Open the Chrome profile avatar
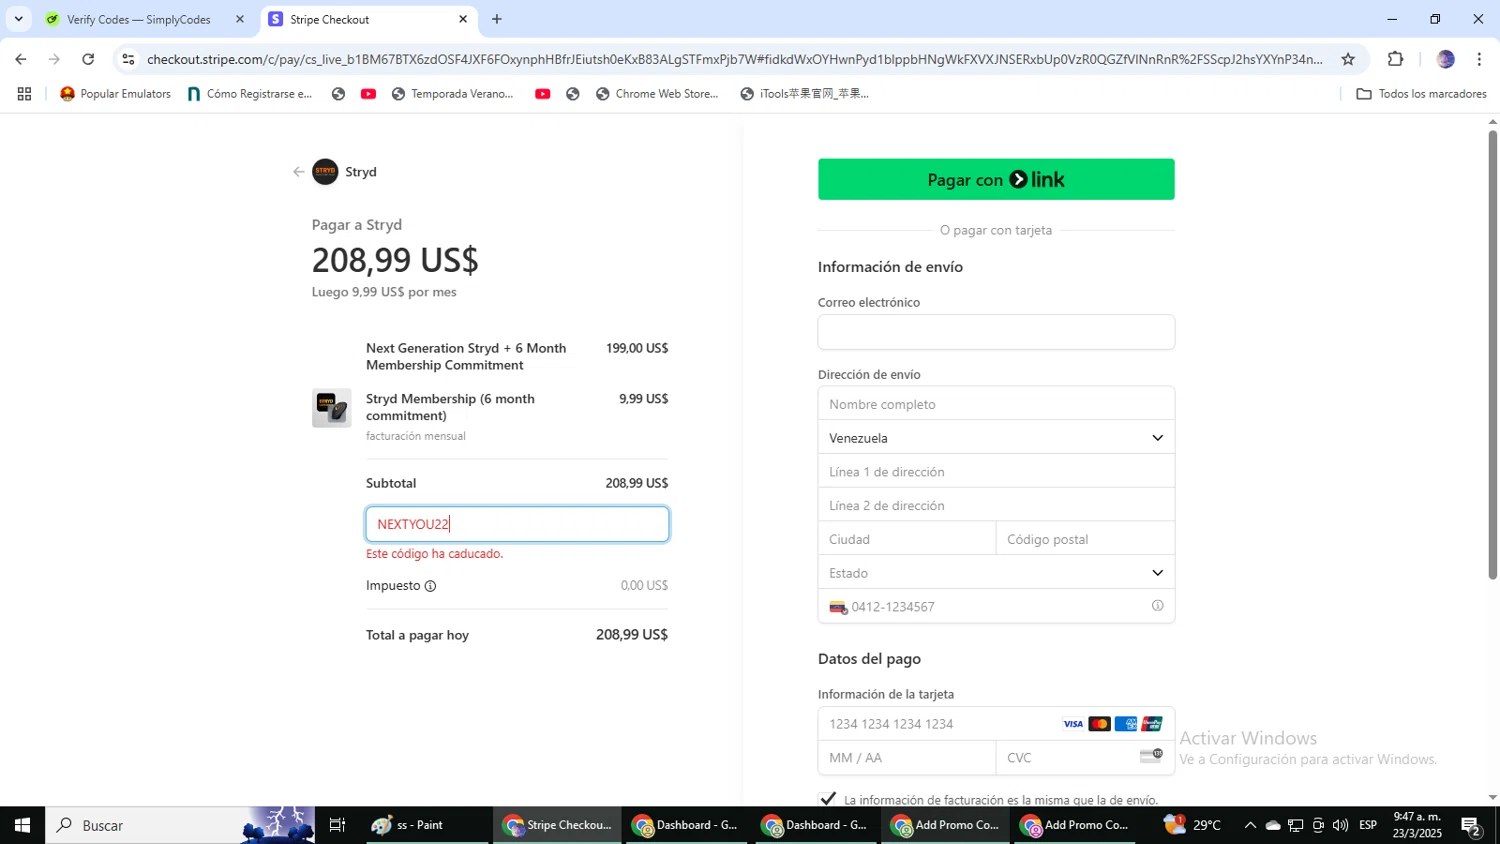 point(1445,59)
